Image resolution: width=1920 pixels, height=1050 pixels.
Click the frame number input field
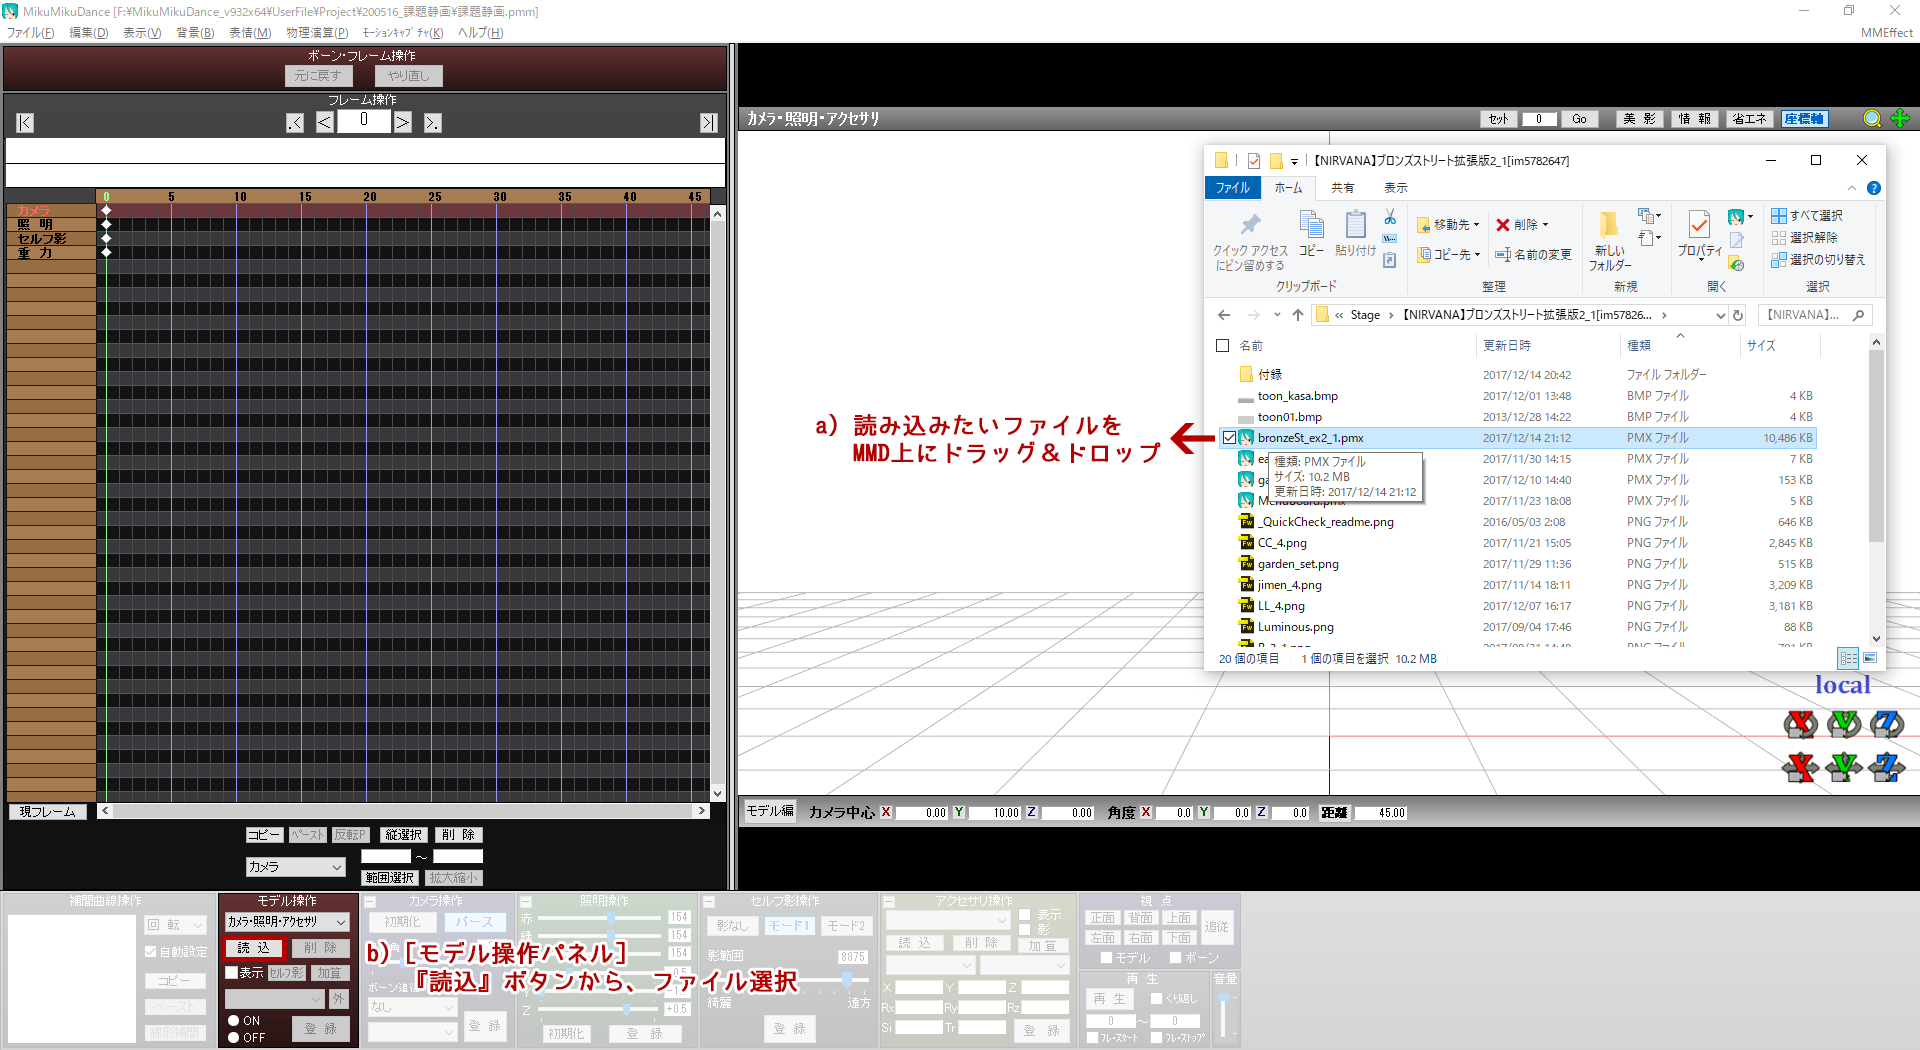point(364,121)
